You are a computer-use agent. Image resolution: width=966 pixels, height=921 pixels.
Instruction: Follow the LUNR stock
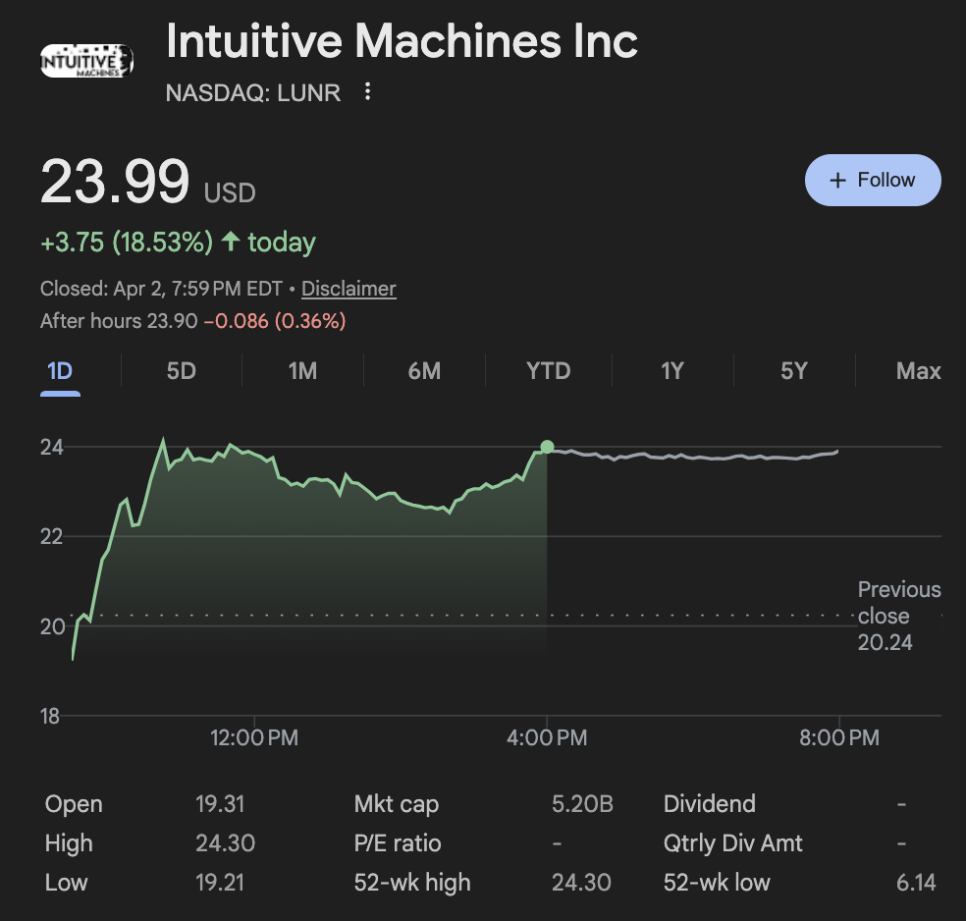(872, 180)
